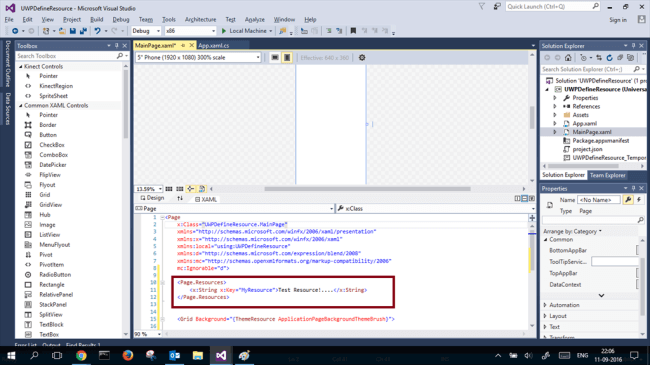This screenshot has width=650, height=365.
Task: Start debugging with the Local Machine play icon
Action: pyautogui.click(x=224, y=31)
